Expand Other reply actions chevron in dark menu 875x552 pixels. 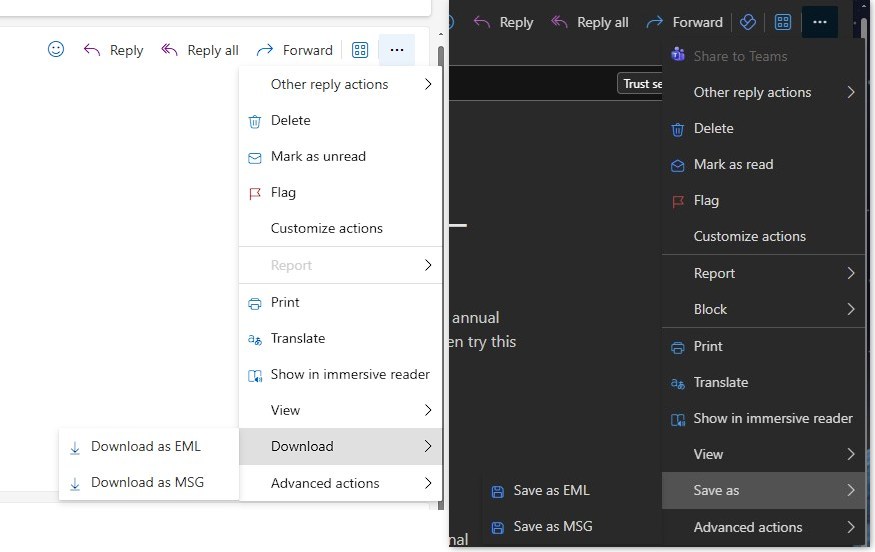(x=850, y=92)
